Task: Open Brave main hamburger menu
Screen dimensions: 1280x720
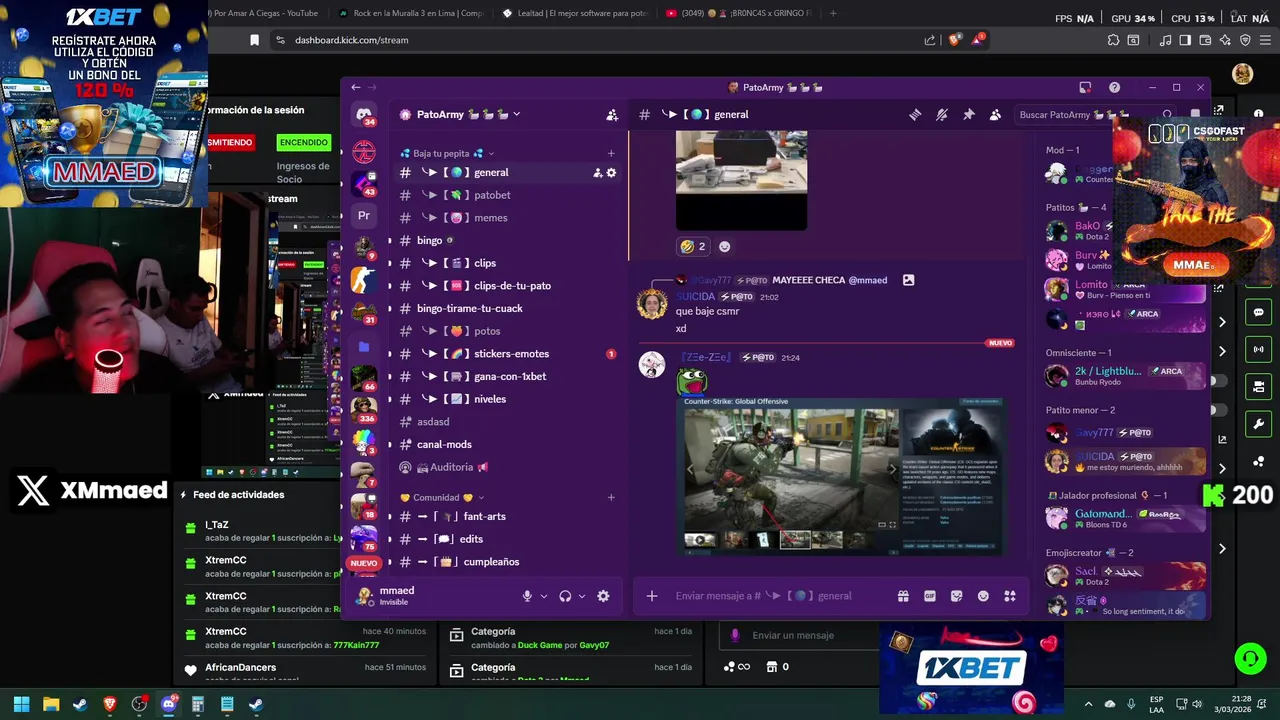Action: click(1264, 40)
